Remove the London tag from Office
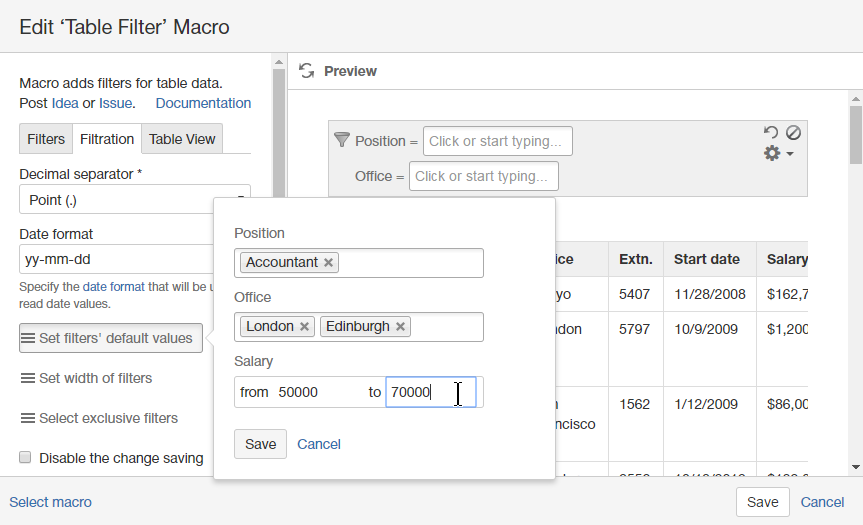863x525 pixels. (305, 327)
